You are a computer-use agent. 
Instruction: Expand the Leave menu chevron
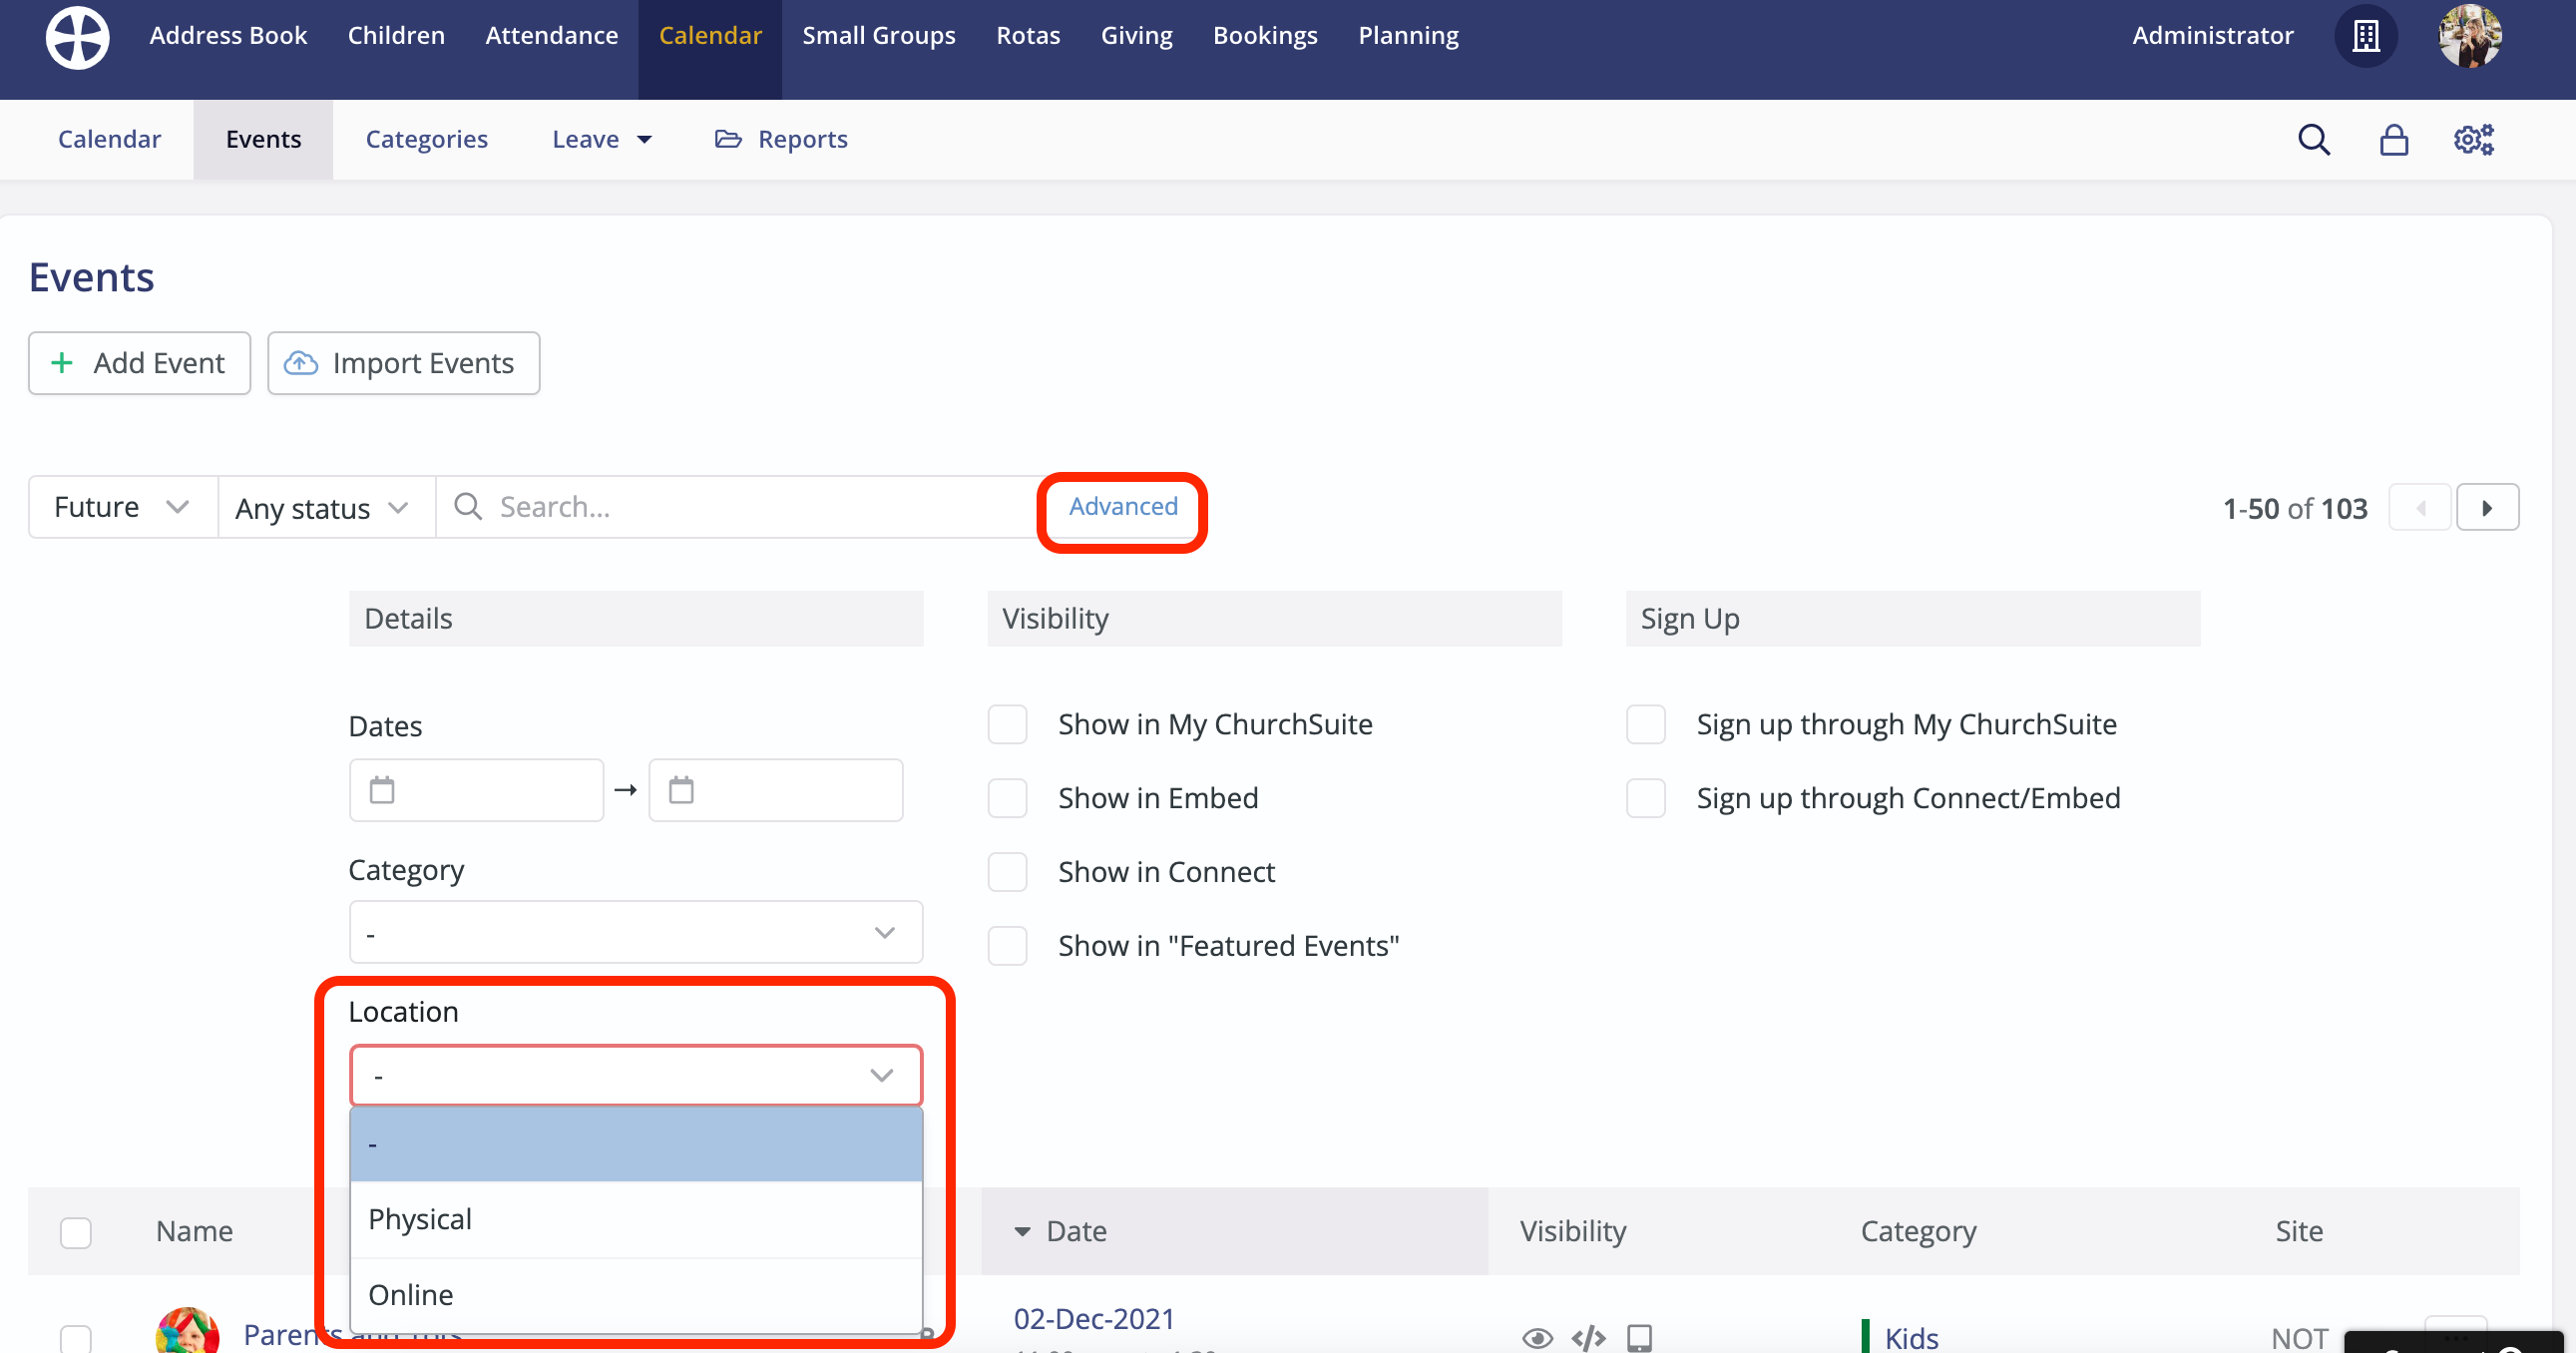pyautogui.click(x=644, y=139)
